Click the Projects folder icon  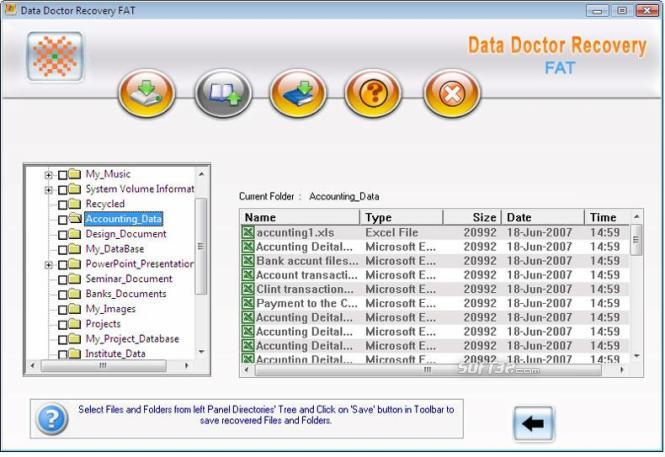click(75, 324)
